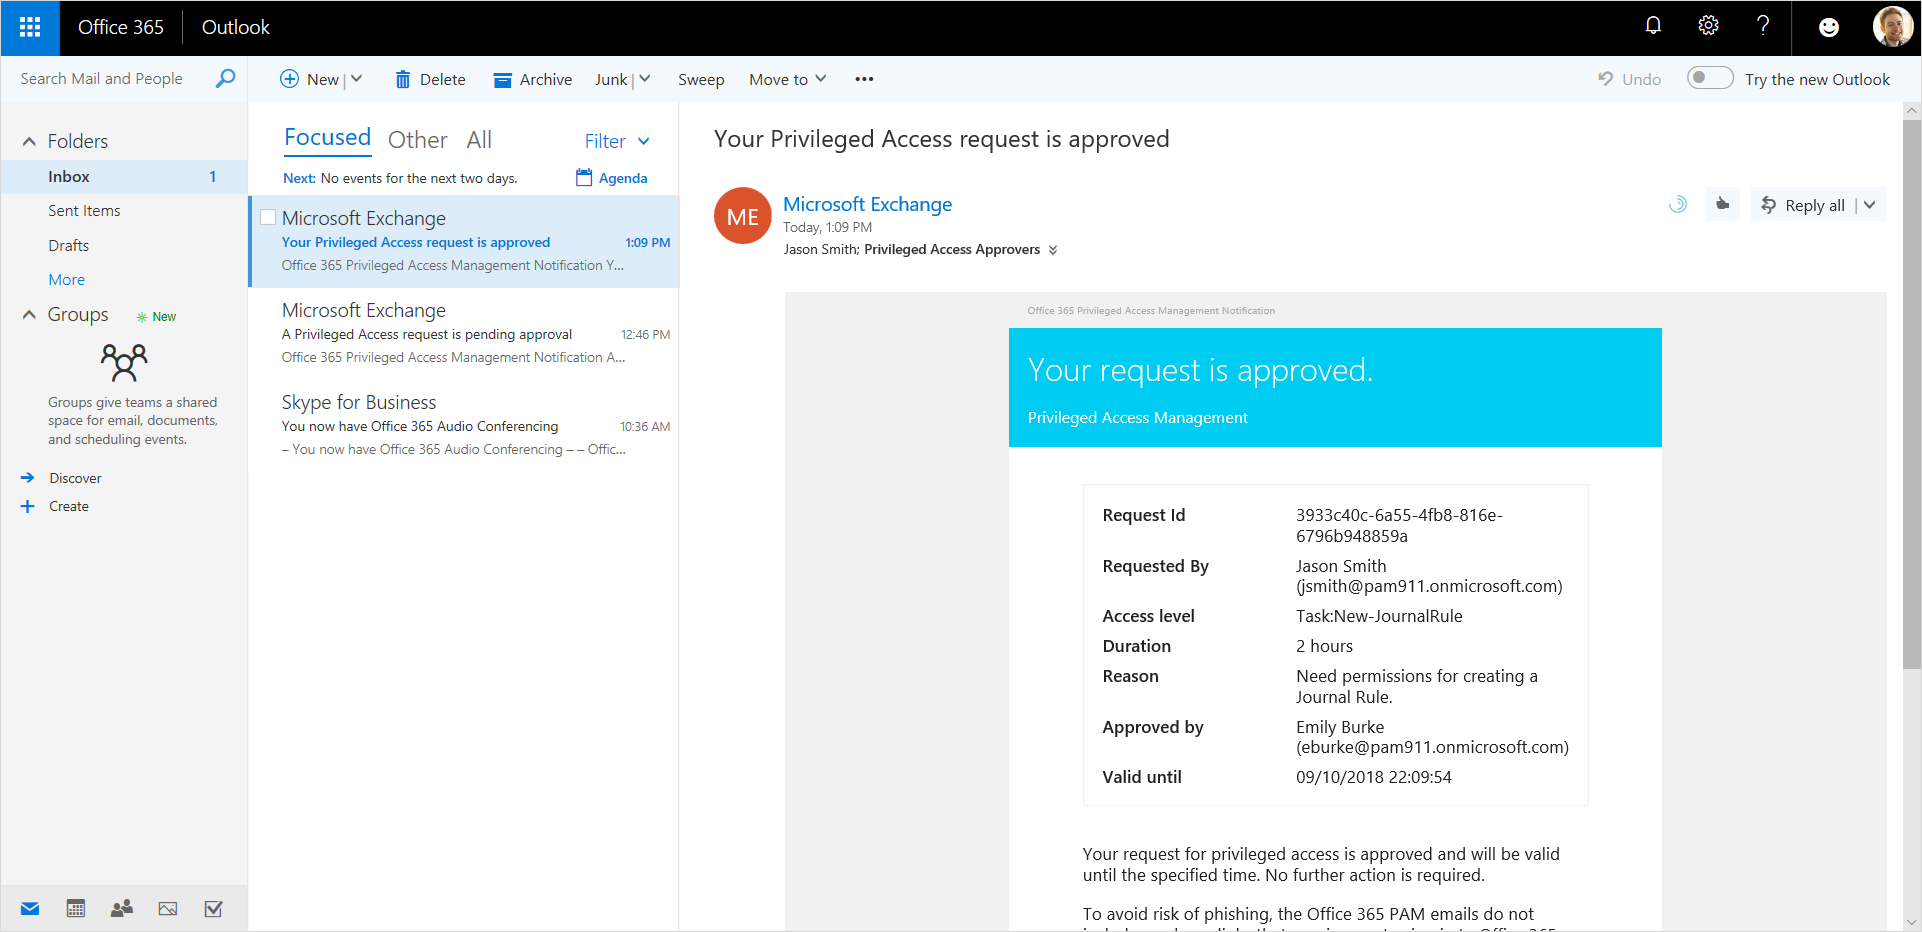The width and height of the screenshot is (1922, 932).
Task: Open the Filter dropdown
Action: tap(617, 141)
